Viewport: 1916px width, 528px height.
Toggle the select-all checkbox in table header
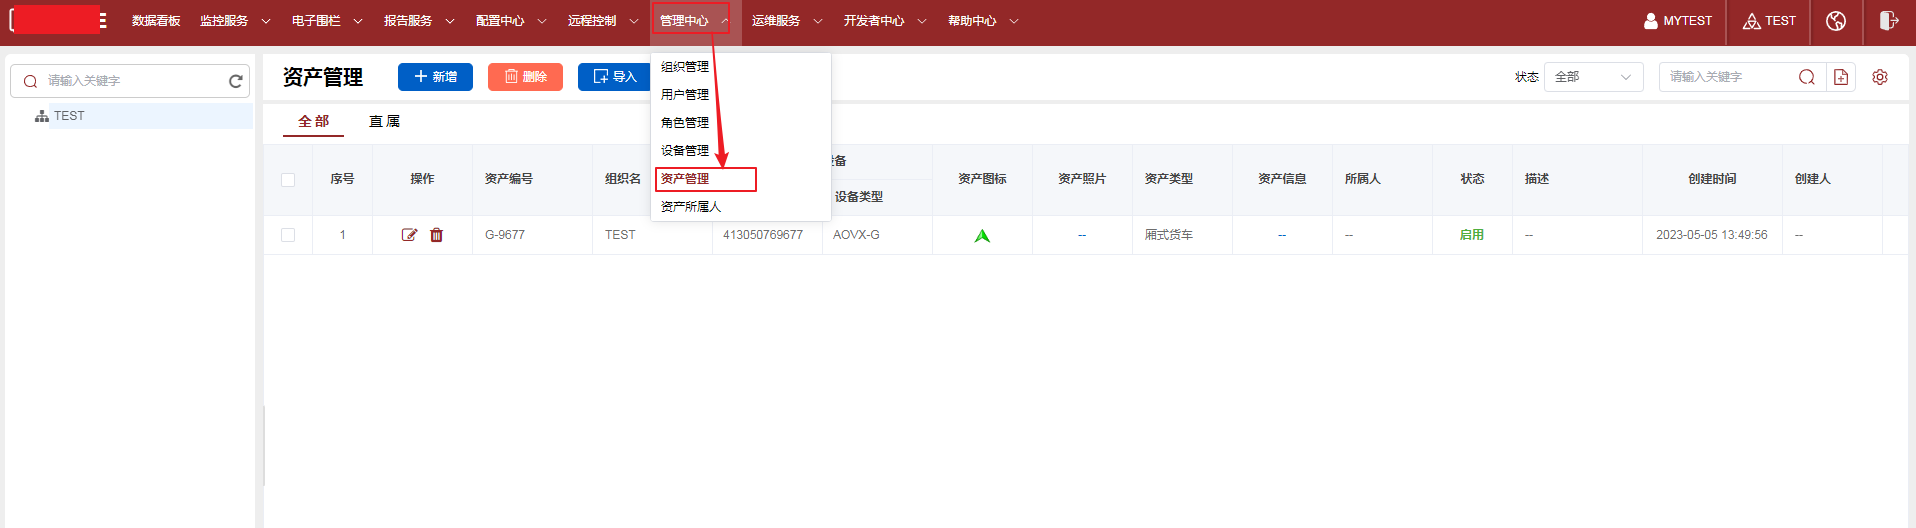(x=288, y=180)
